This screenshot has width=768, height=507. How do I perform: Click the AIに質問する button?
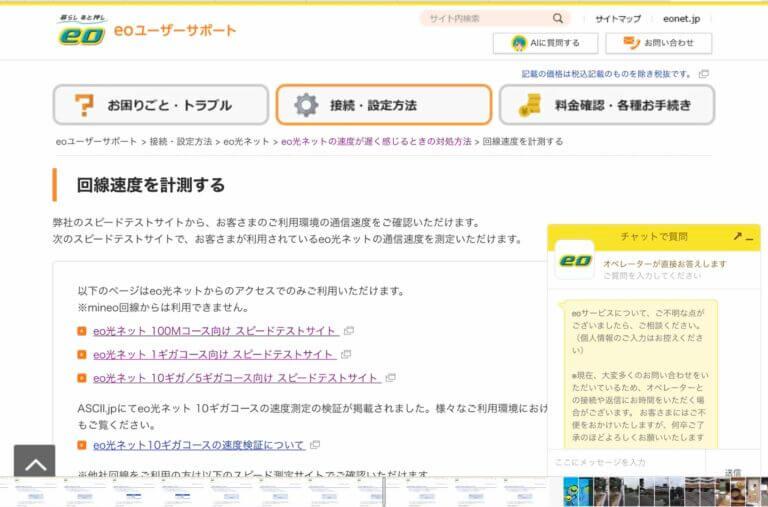point(545,43)
